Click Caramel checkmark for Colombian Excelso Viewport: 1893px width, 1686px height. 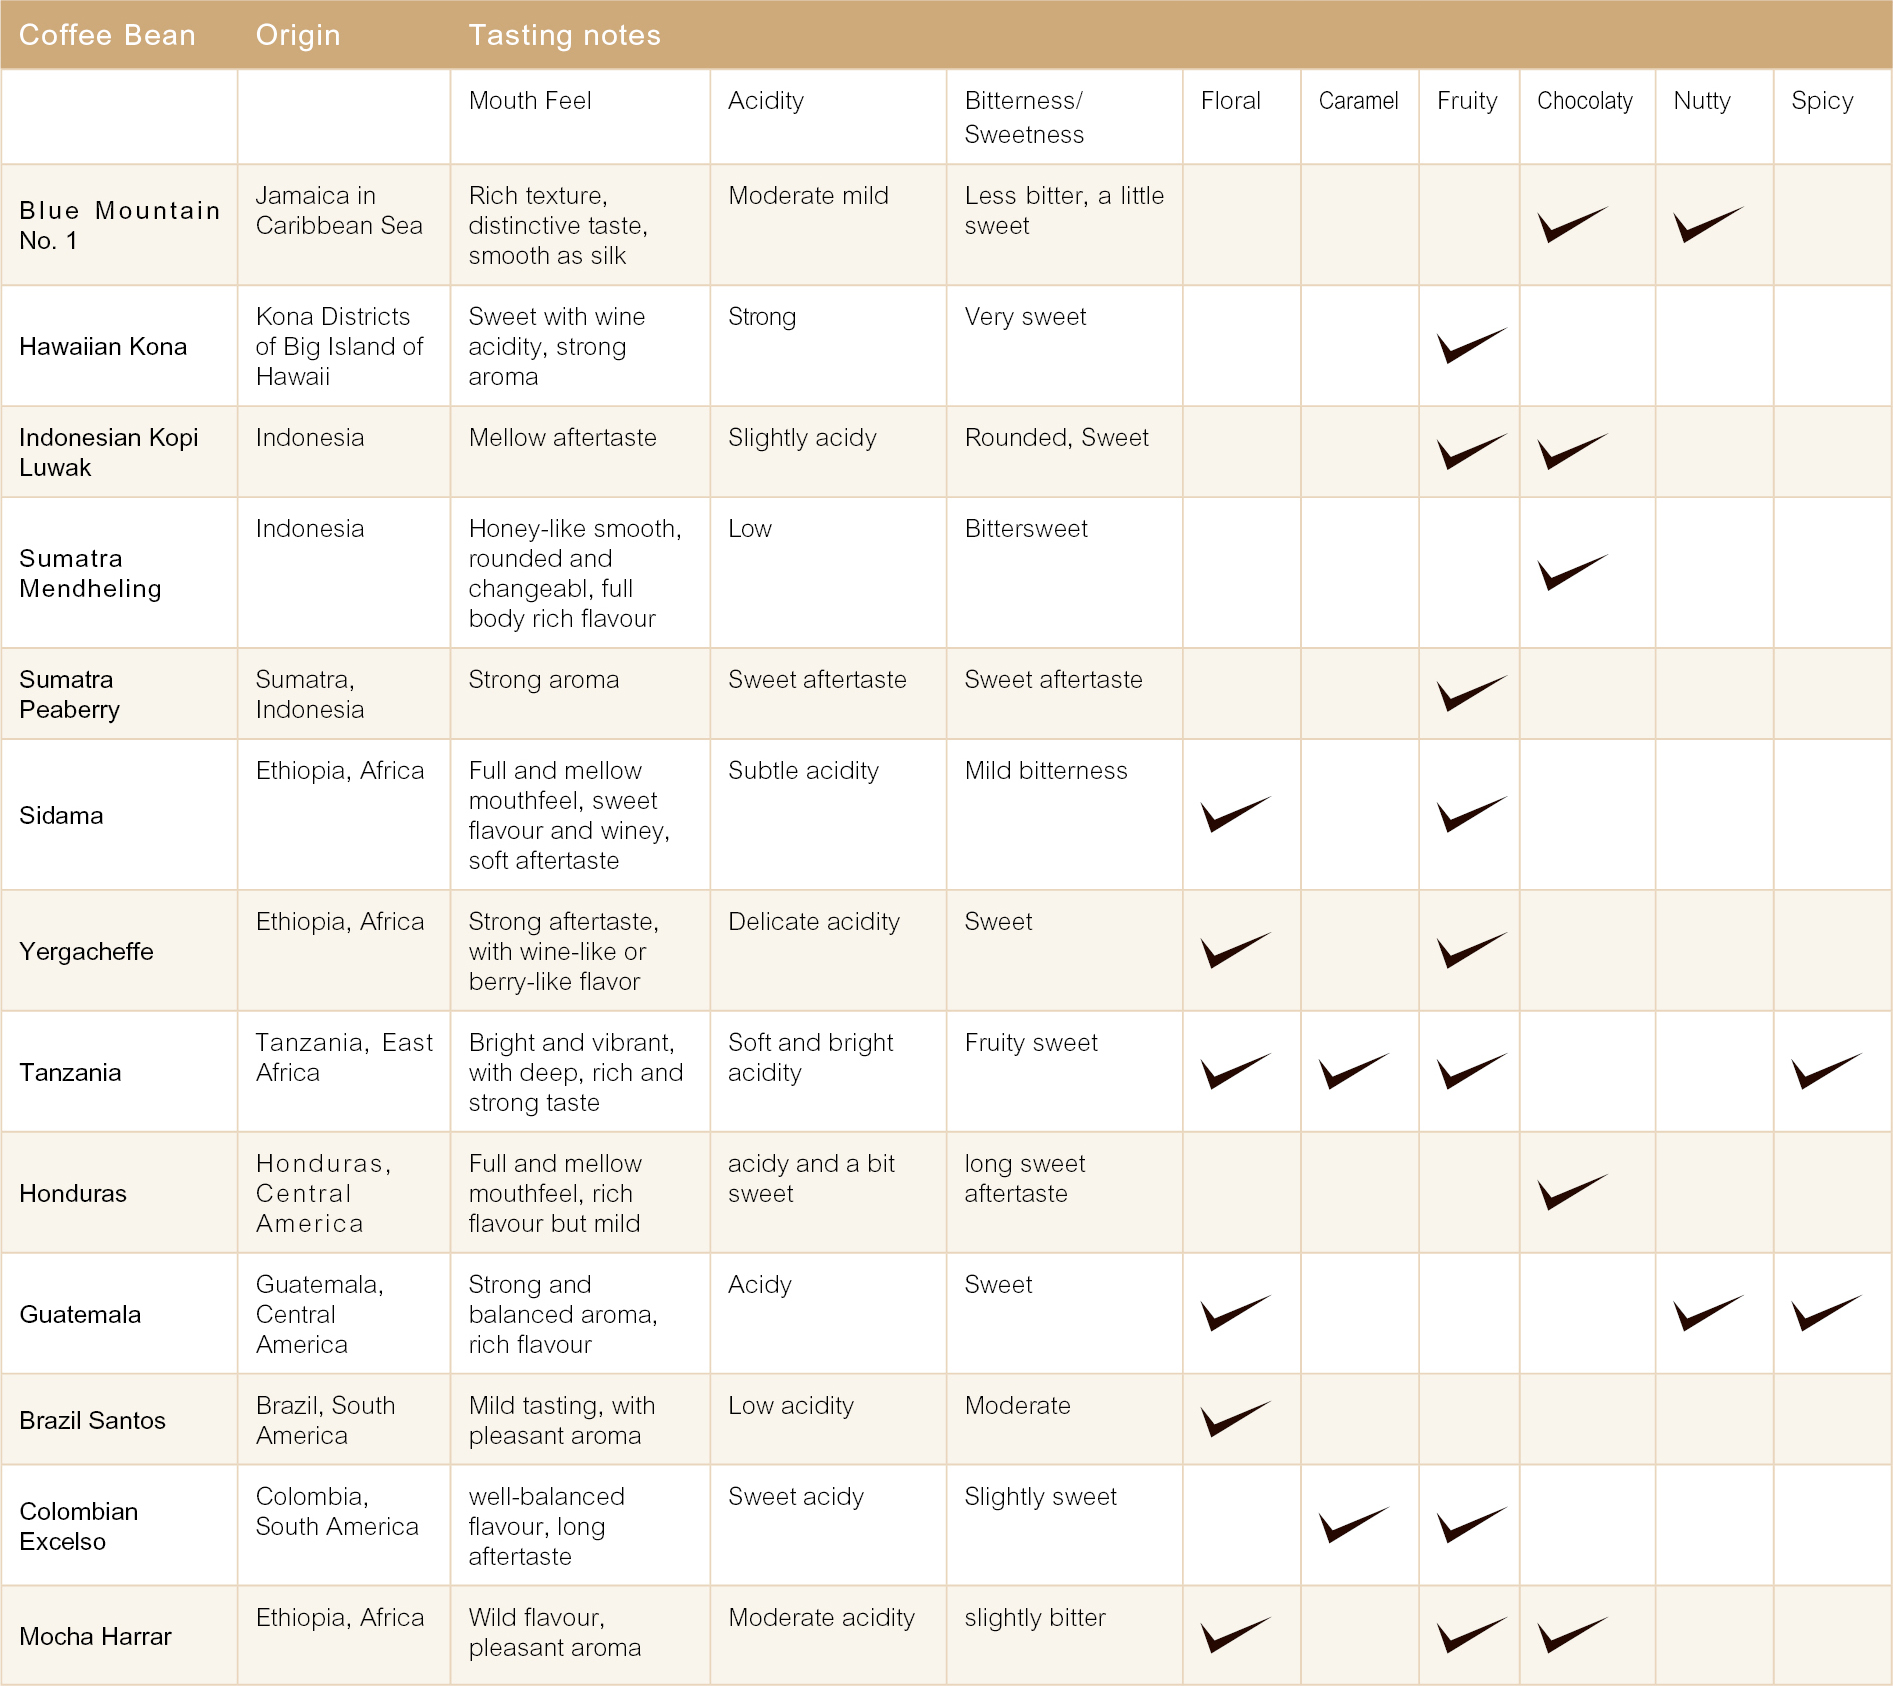(x=1354, y=1526)
